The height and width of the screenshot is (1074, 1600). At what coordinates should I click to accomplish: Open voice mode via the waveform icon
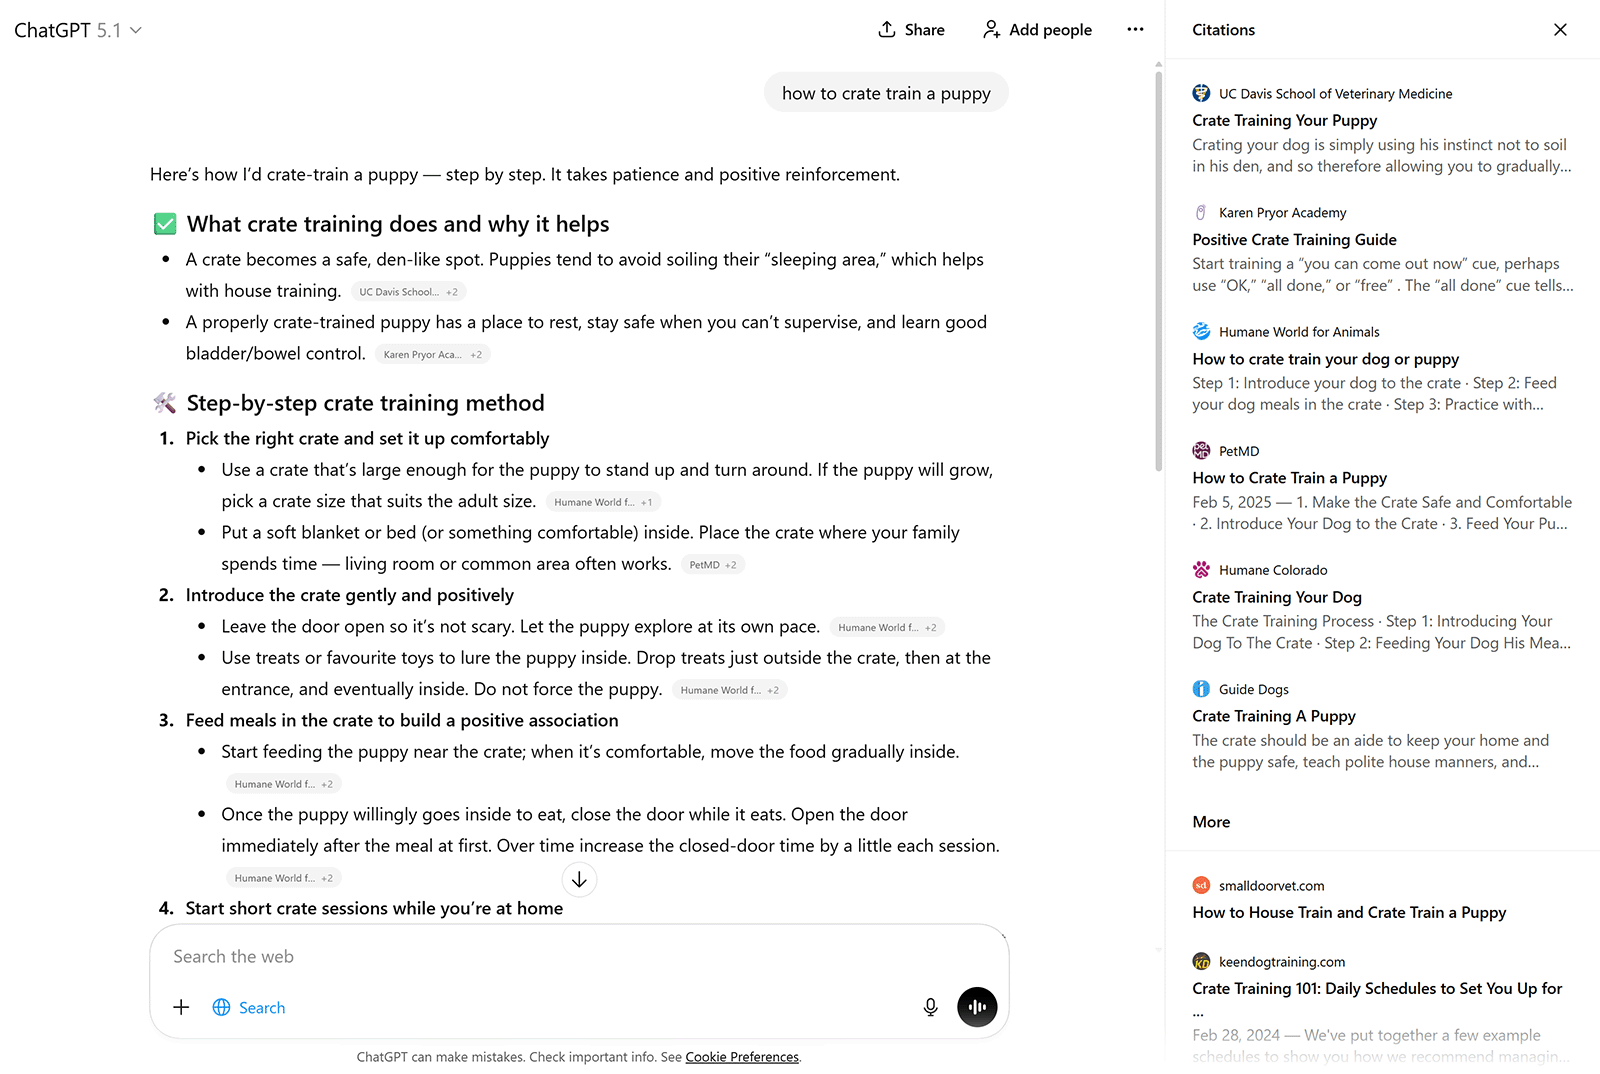977,1007
